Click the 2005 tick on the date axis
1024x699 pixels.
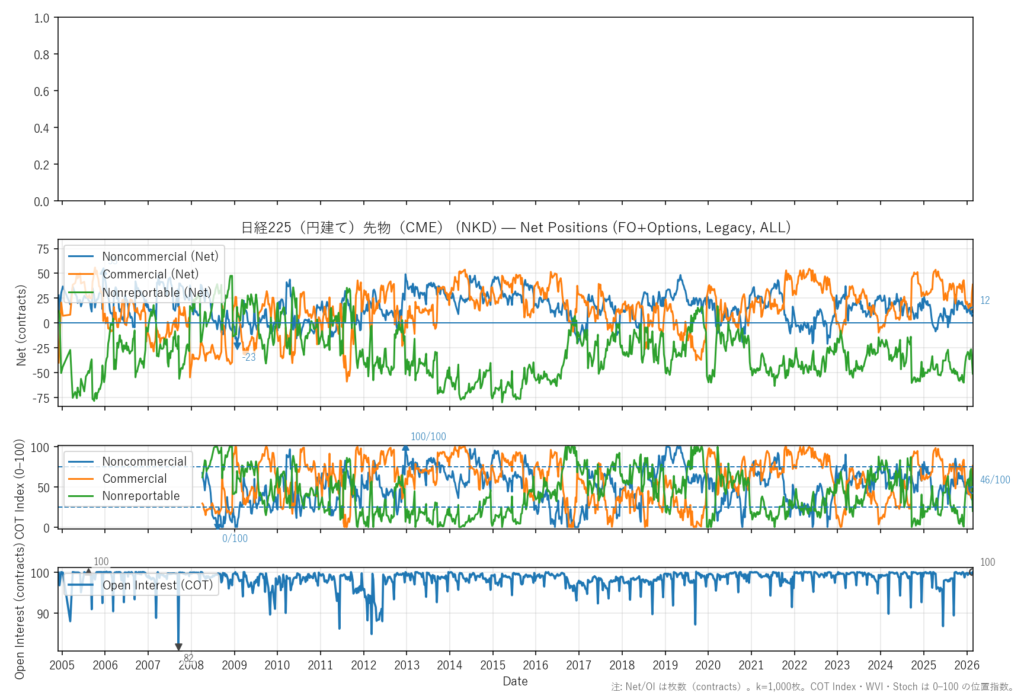tap(62, 665)
